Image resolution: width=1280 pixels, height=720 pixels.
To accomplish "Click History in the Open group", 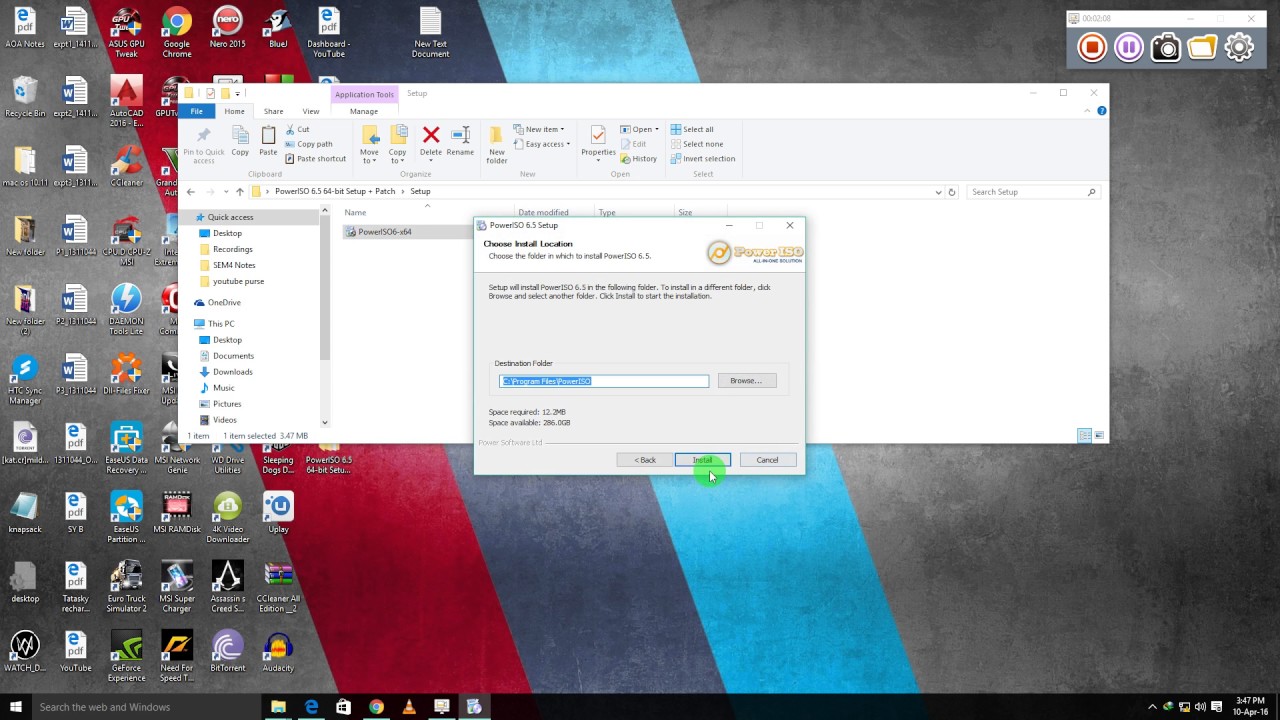I will [x=639, y=159].
